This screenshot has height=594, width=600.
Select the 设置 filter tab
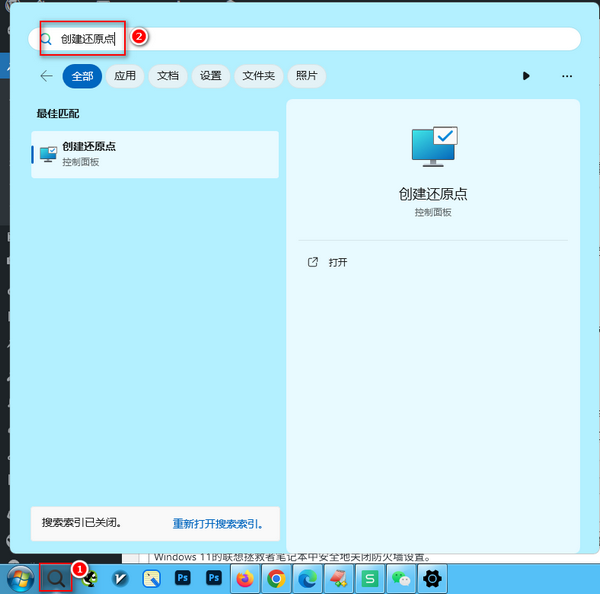(210, 76)
